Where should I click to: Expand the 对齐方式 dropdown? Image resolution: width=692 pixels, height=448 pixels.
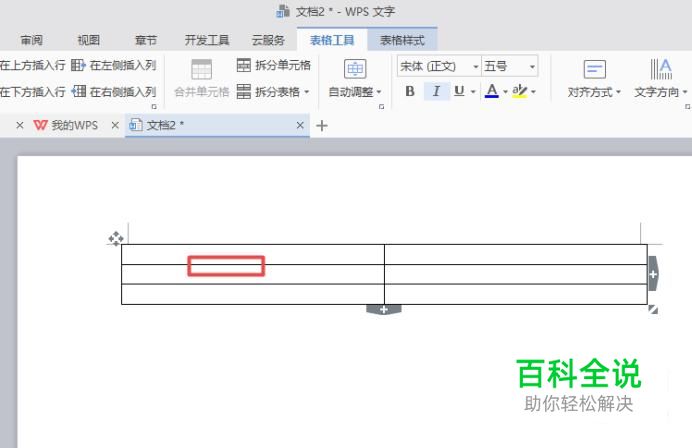click(x=618, y=92)
